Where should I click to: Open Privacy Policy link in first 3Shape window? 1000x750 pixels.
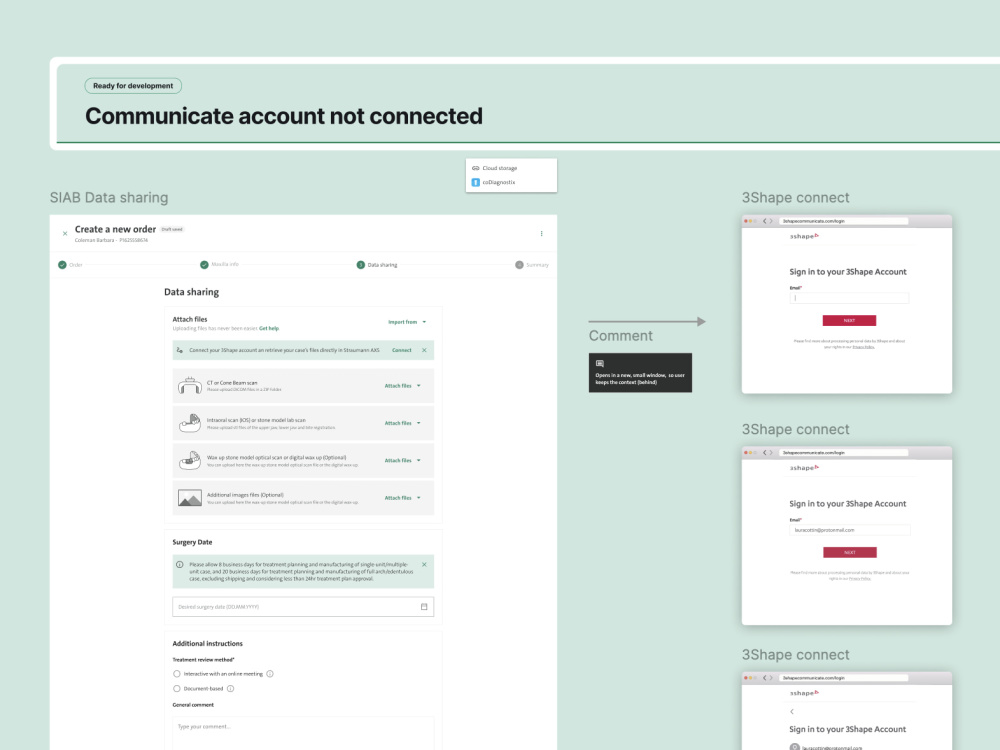(863, 347)
